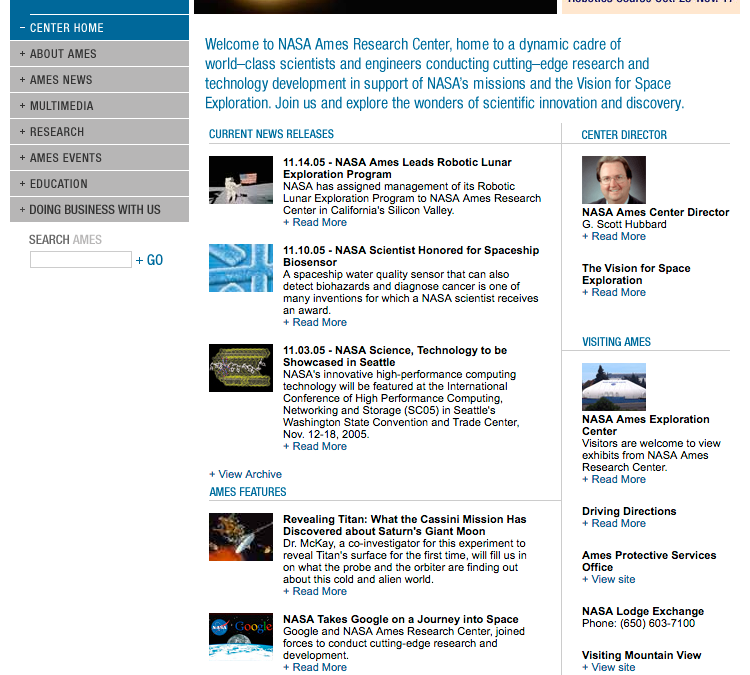
Task: View site for Ames Protective Services Office
Action: pos(609,579)
